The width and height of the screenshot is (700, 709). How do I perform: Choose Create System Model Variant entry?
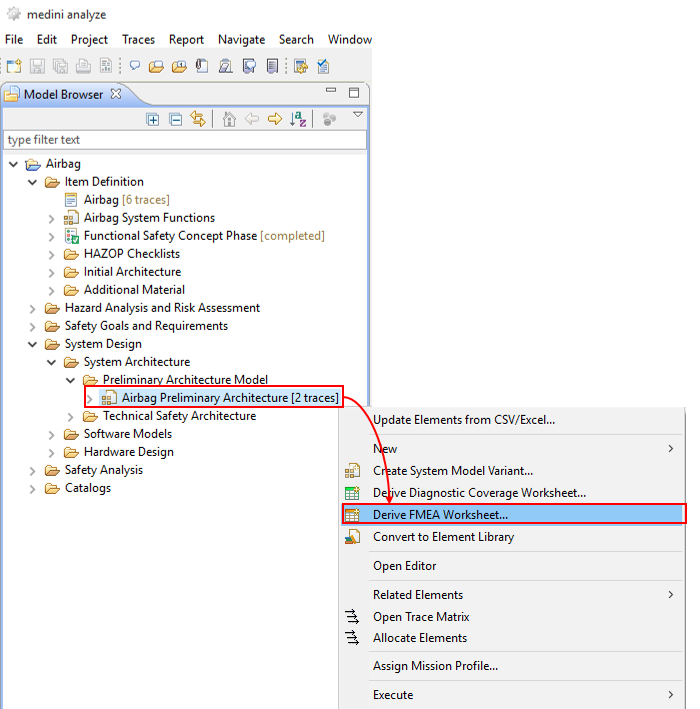click(453, 471)
